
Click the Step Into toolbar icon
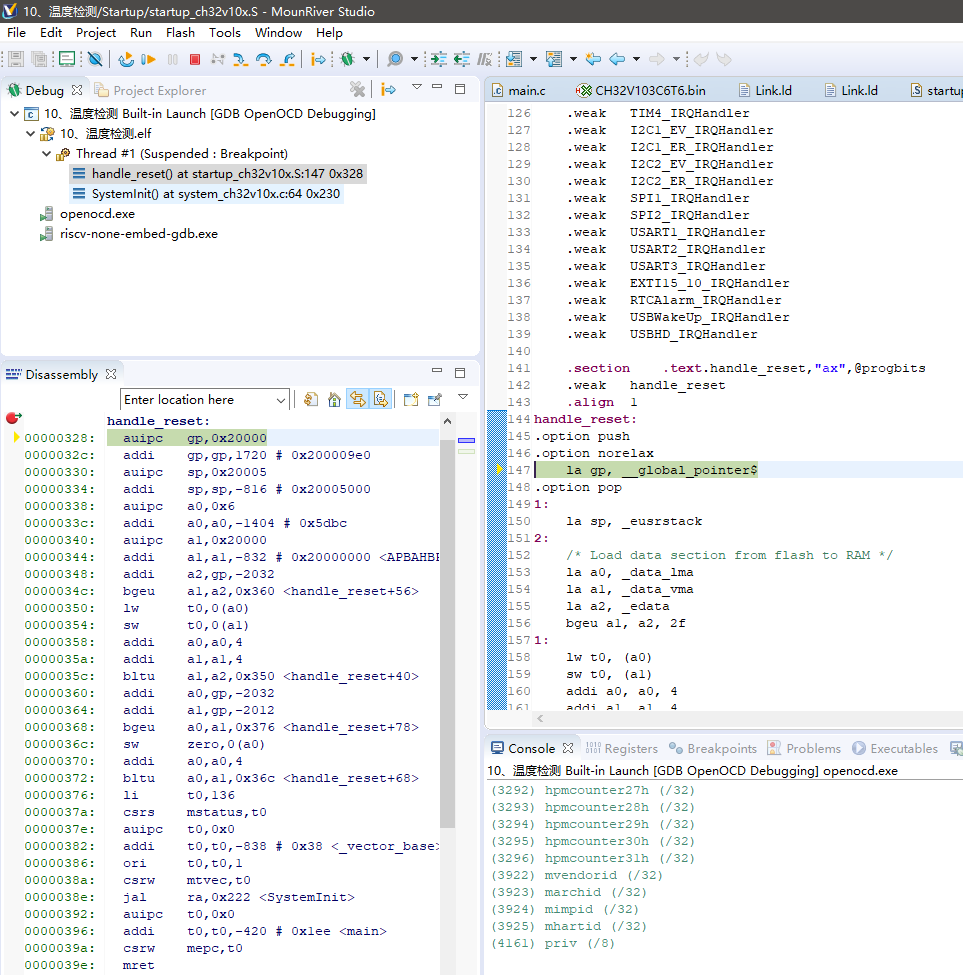click(240, 60)
